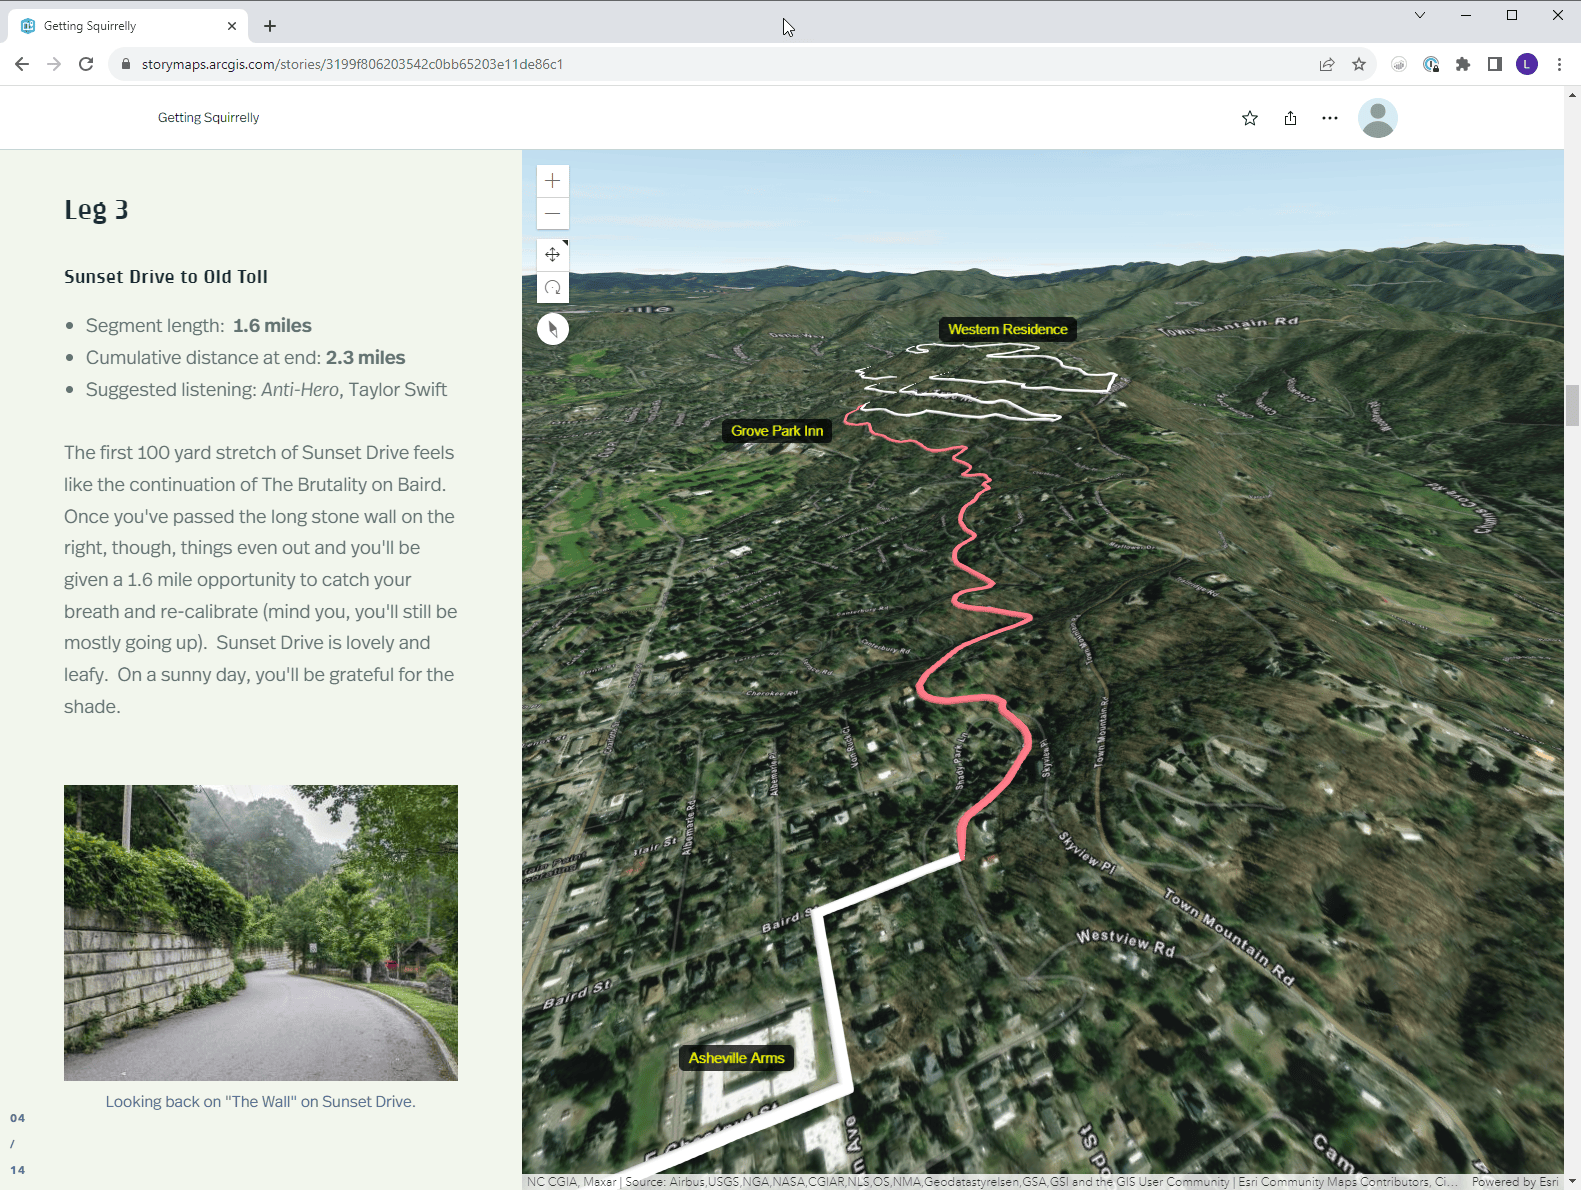The height and width of the screenshot is (1190, 1581).
Task: Open the Chrome three-dot menu
Action: pos(1559,64)
